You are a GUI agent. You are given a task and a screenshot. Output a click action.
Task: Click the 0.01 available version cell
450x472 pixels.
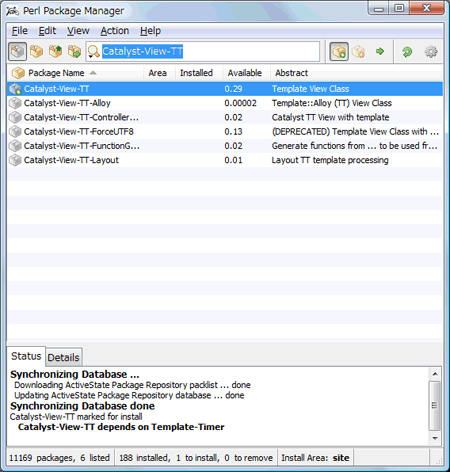click(x=233, y=160)
